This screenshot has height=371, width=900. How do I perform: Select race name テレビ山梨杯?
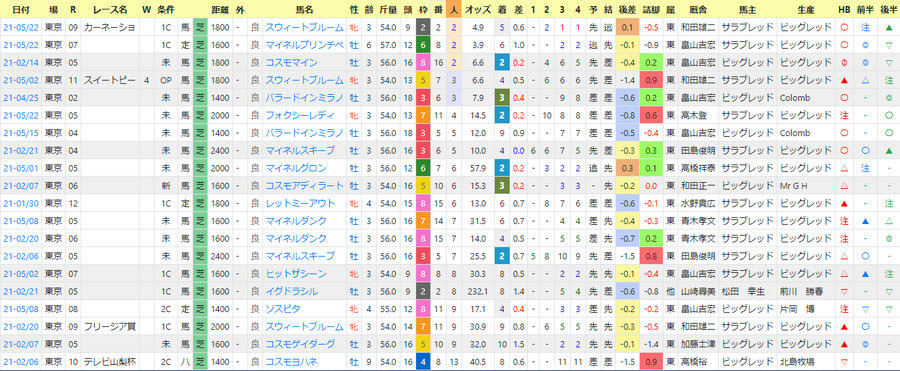[x=110, y=362]
